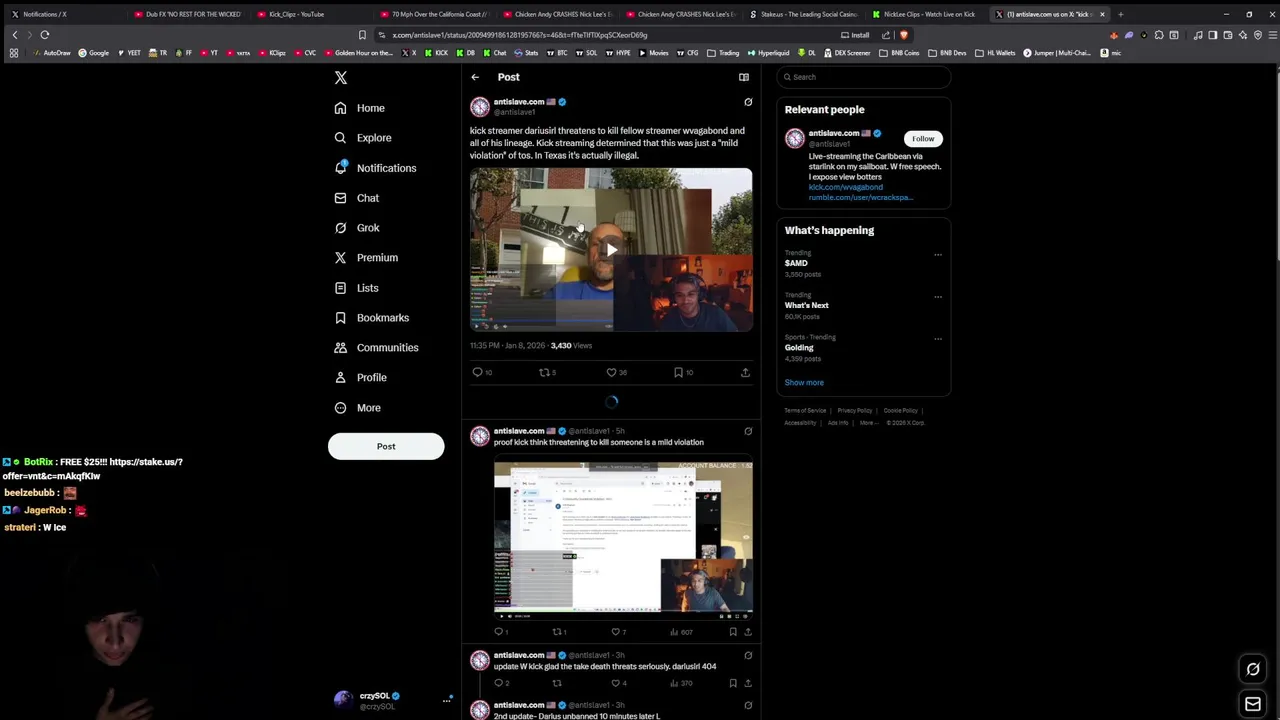Open Grok from the sidebar

(x=356, y=228)
